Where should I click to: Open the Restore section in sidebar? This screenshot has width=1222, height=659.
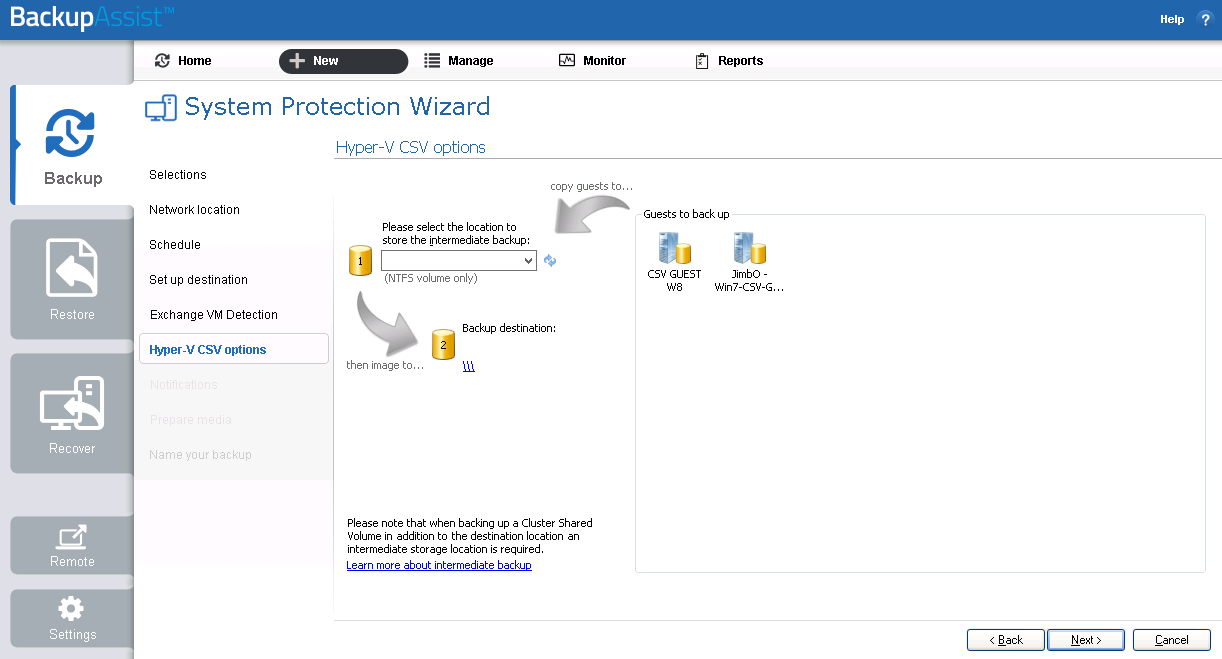pos(72,279)
